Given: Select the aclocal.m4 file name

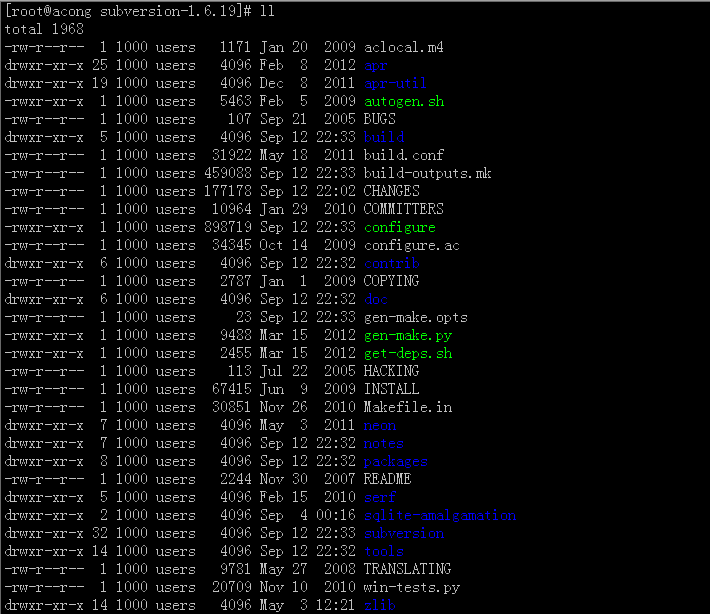Looking at the screenshot, I should click(x=404, y=47).
